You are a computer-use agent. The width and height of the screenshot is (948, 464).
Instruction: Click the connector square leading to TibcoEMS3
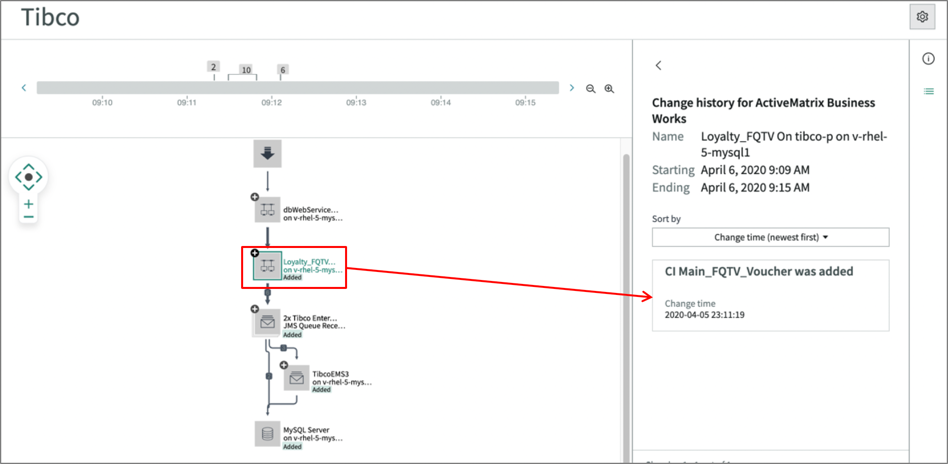(283, 348)
